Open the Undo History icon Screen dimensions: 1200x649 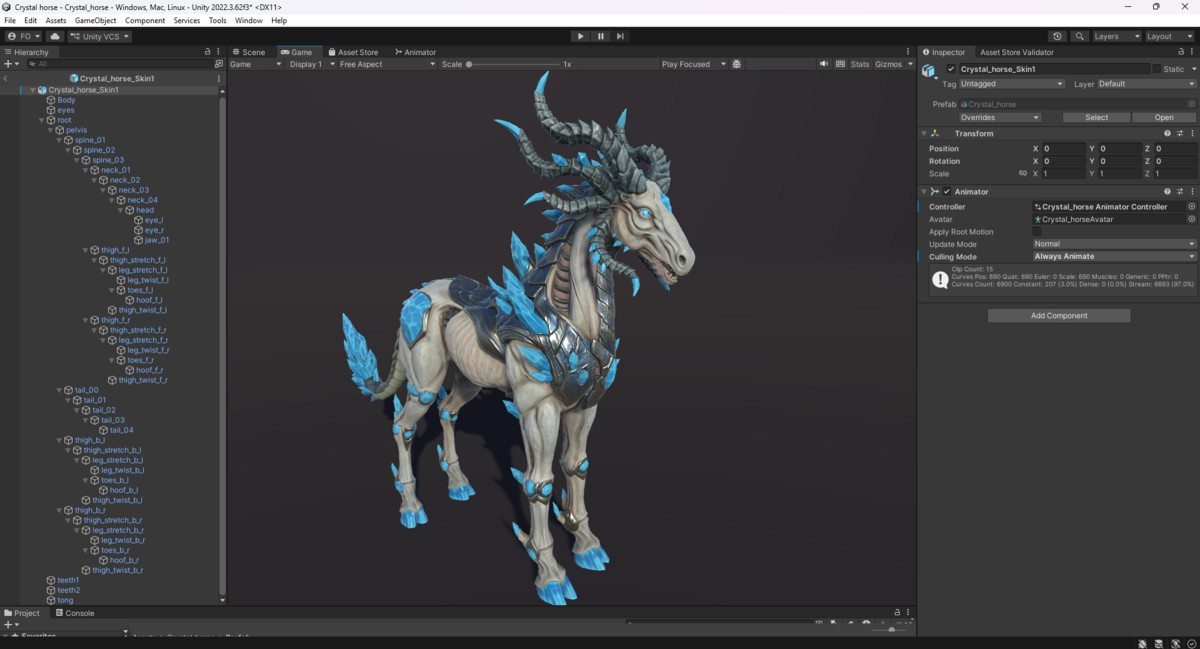[x=1058, y=36]
